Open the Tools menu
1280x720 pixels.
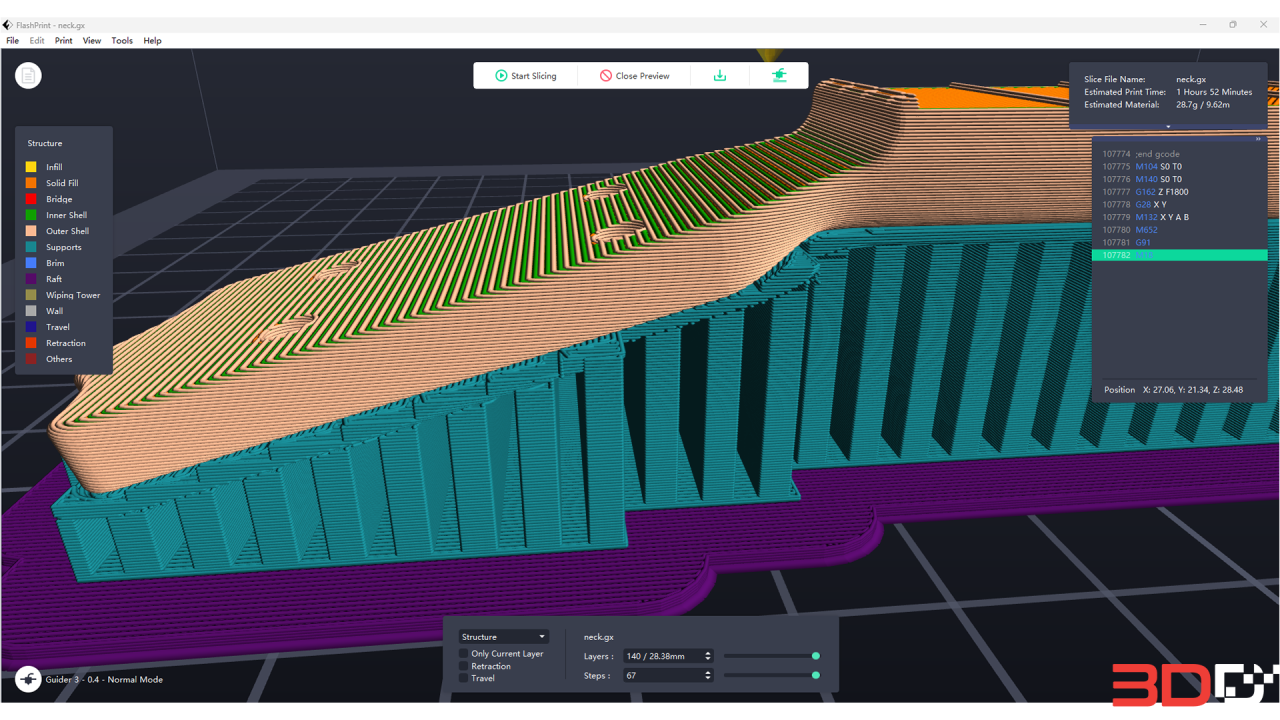point(122,40)
